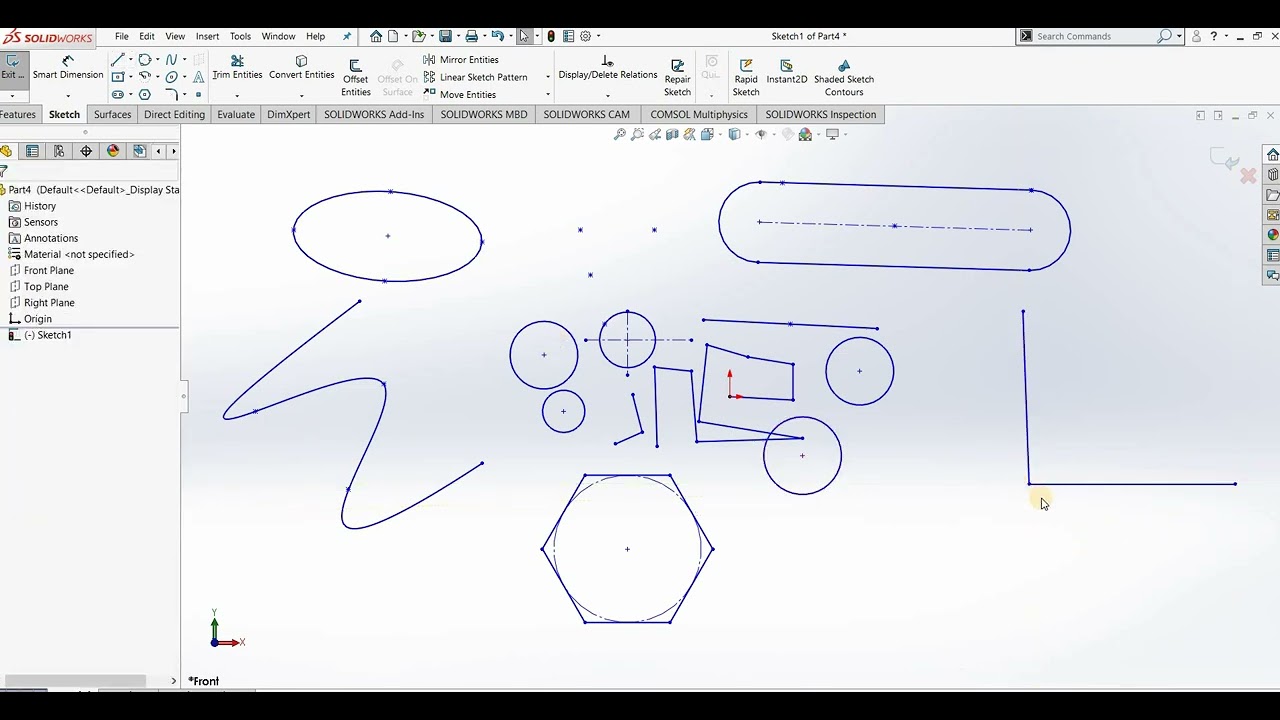Click the *Front view label

pos(204,681)
